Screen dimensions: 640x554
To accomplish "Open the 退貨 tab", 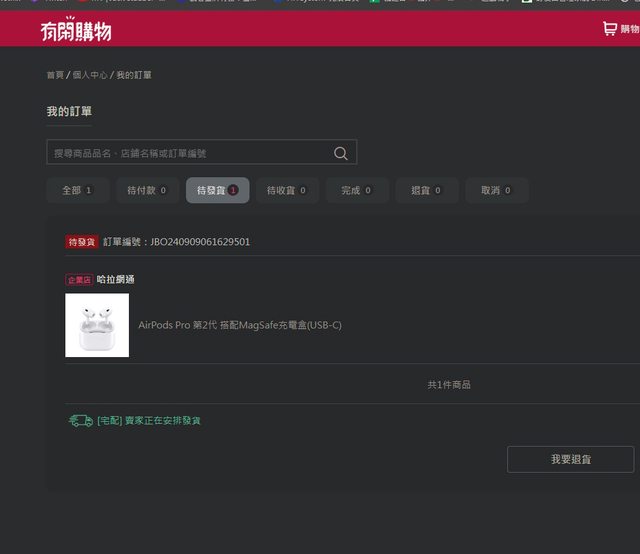I will click(x=426, y=190).
